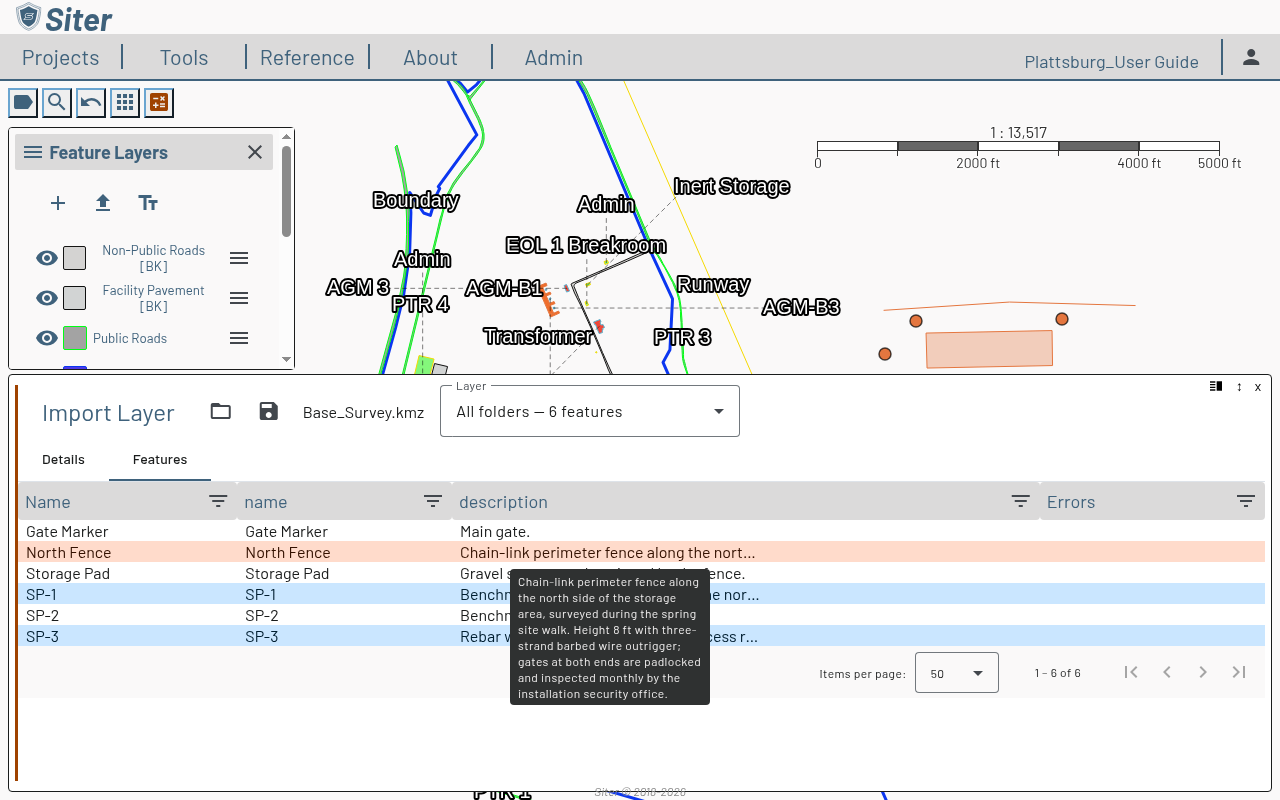Open the Tools menu

tap(184, 57)
